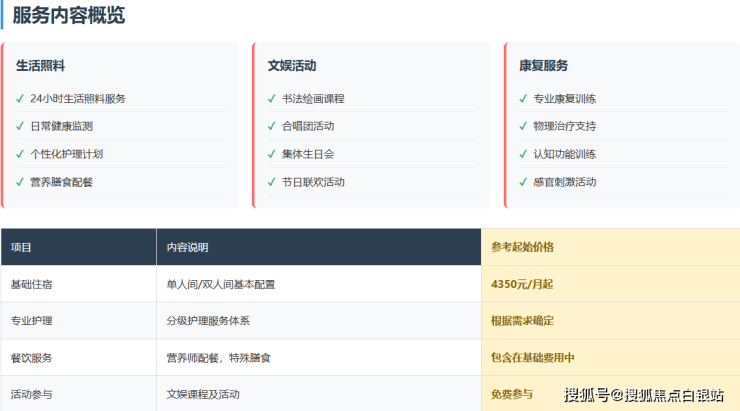Click the 内容说明 column header
Image resolution: width=740 pixels, height=411 pixels.
[187, 247]
